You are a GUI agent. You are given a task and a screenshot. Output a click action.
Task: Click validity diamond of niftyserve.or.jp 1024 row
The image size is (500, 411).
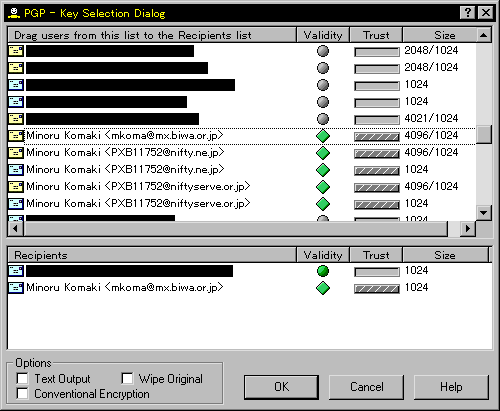323,204
